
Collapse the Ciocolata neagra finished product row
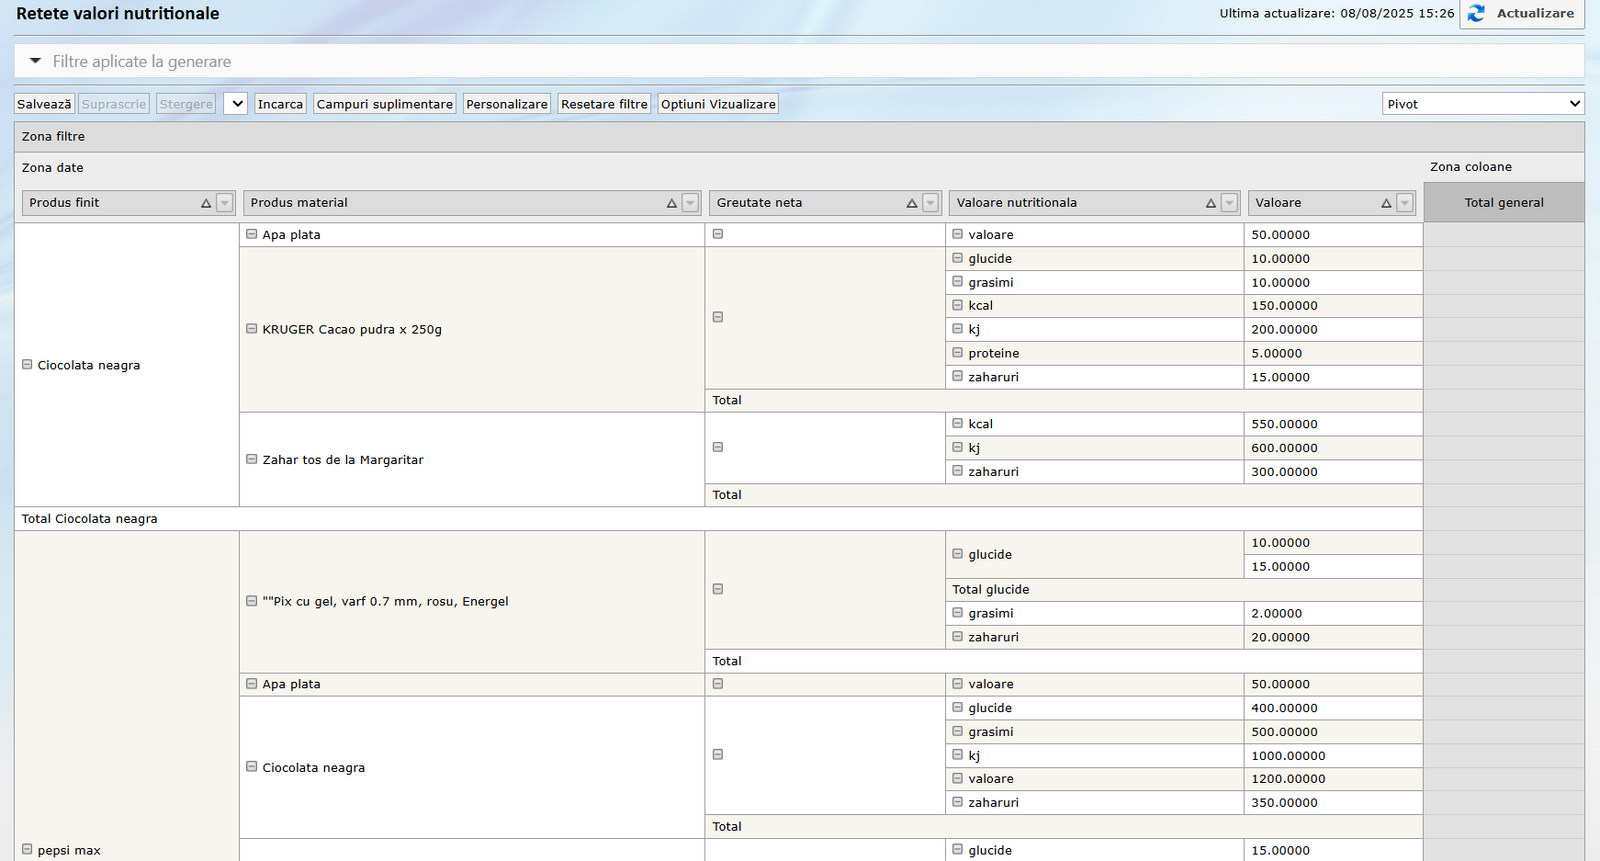27,365
